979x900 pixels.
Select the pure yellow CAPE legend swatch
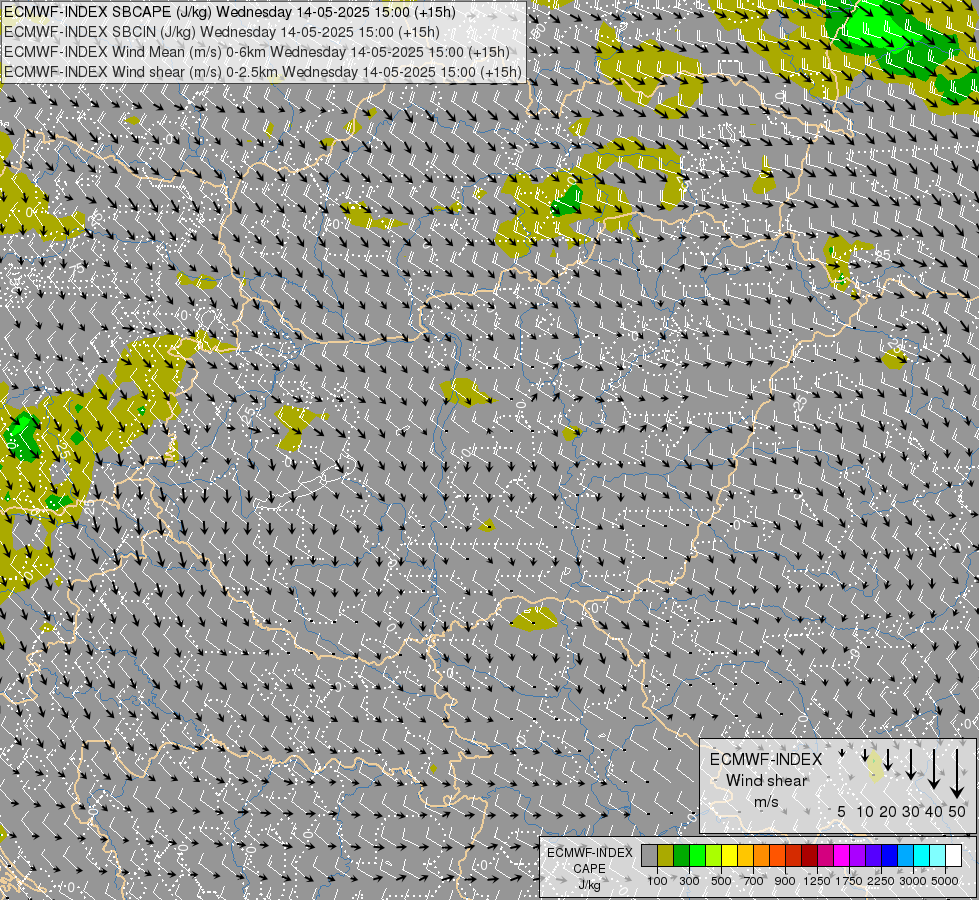[729, 855]
